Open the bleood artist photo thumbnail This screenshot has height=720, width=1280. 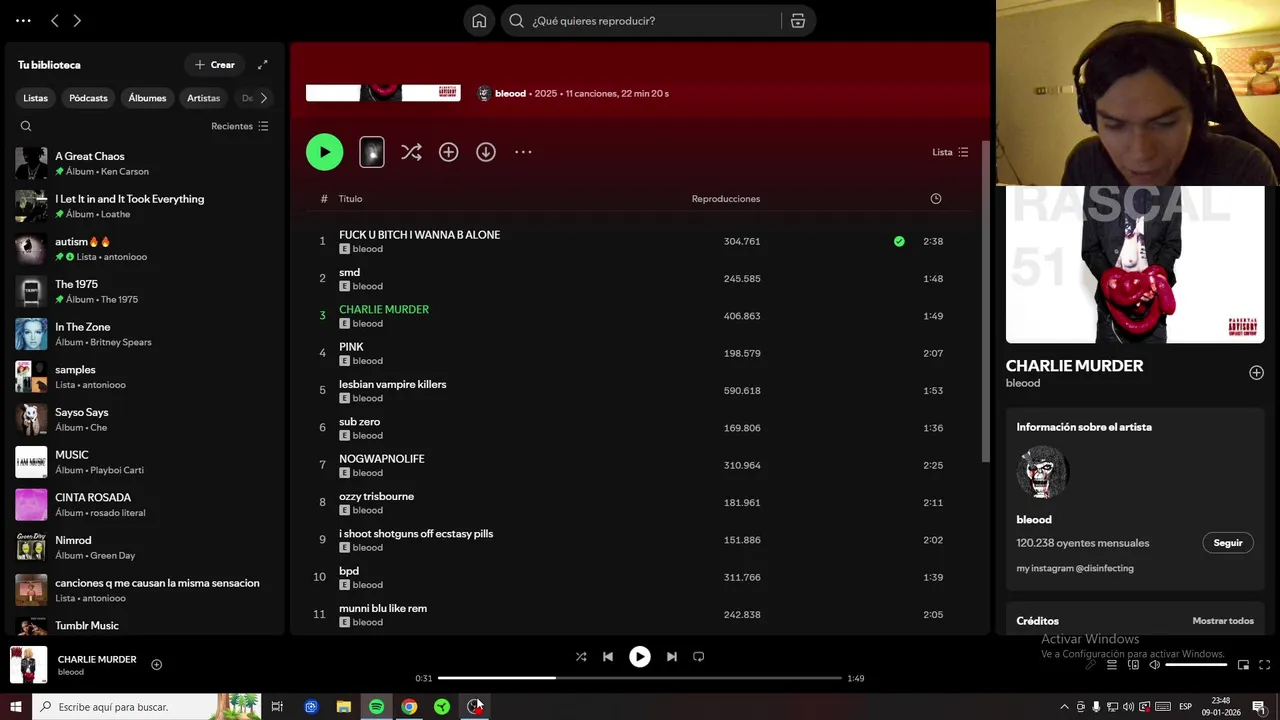(1043, 472)
